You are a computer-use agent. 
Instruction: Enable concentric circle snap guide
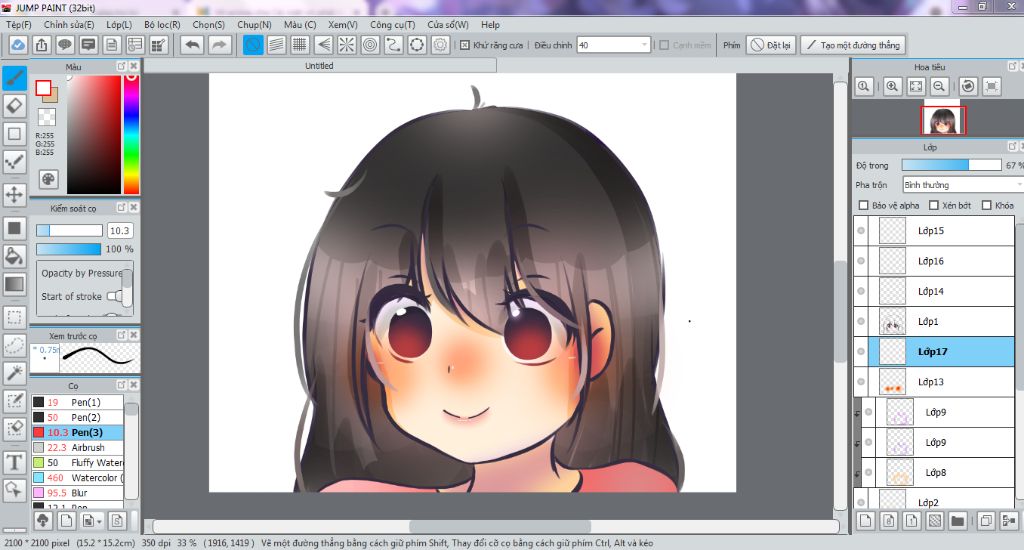pos(370,45)
